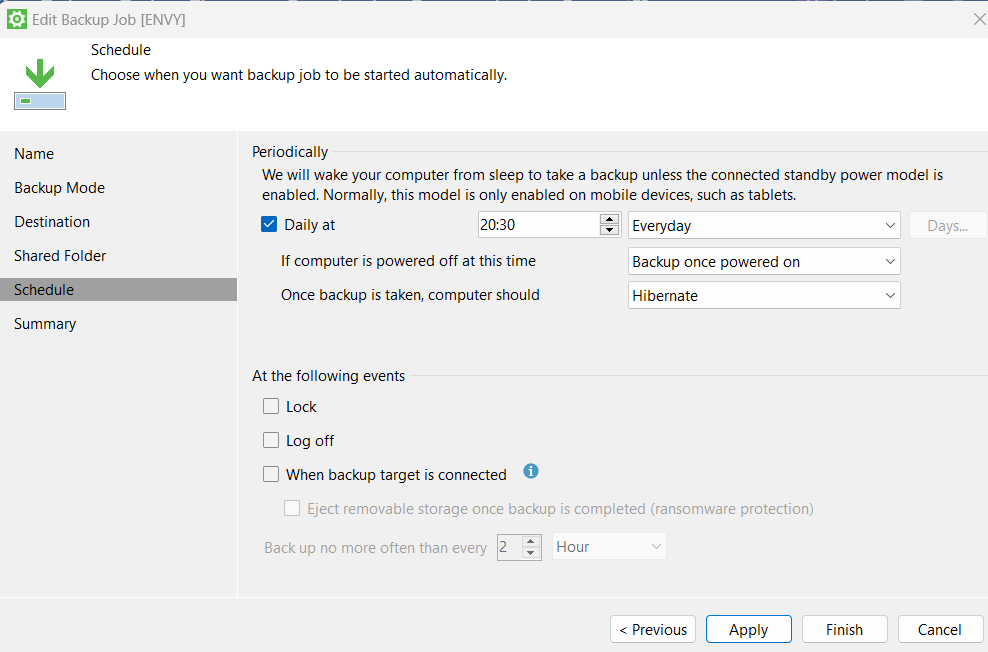Check When backup target is connected
The image size is (988, 652).
[x=271, y=475]
